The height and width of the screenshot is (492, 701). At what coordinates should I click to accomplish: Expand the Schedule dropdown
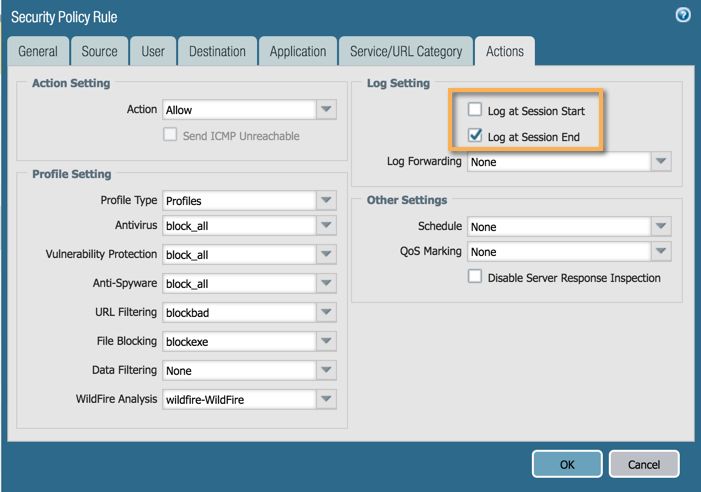[660, 227]
